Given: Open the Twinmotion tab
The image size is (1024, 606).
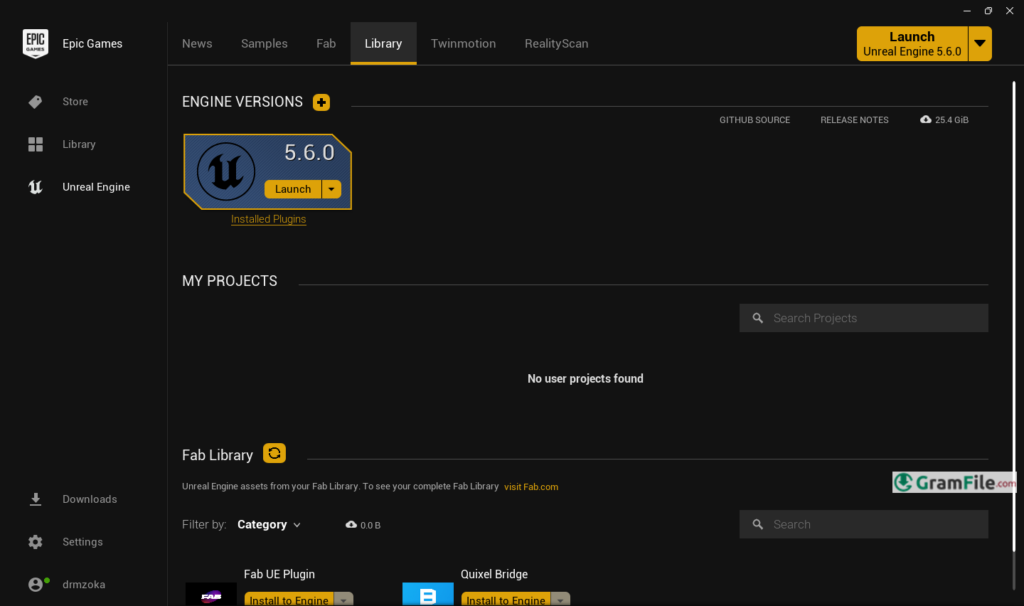Looking at the screenshot, I should [x=463, y=44].
